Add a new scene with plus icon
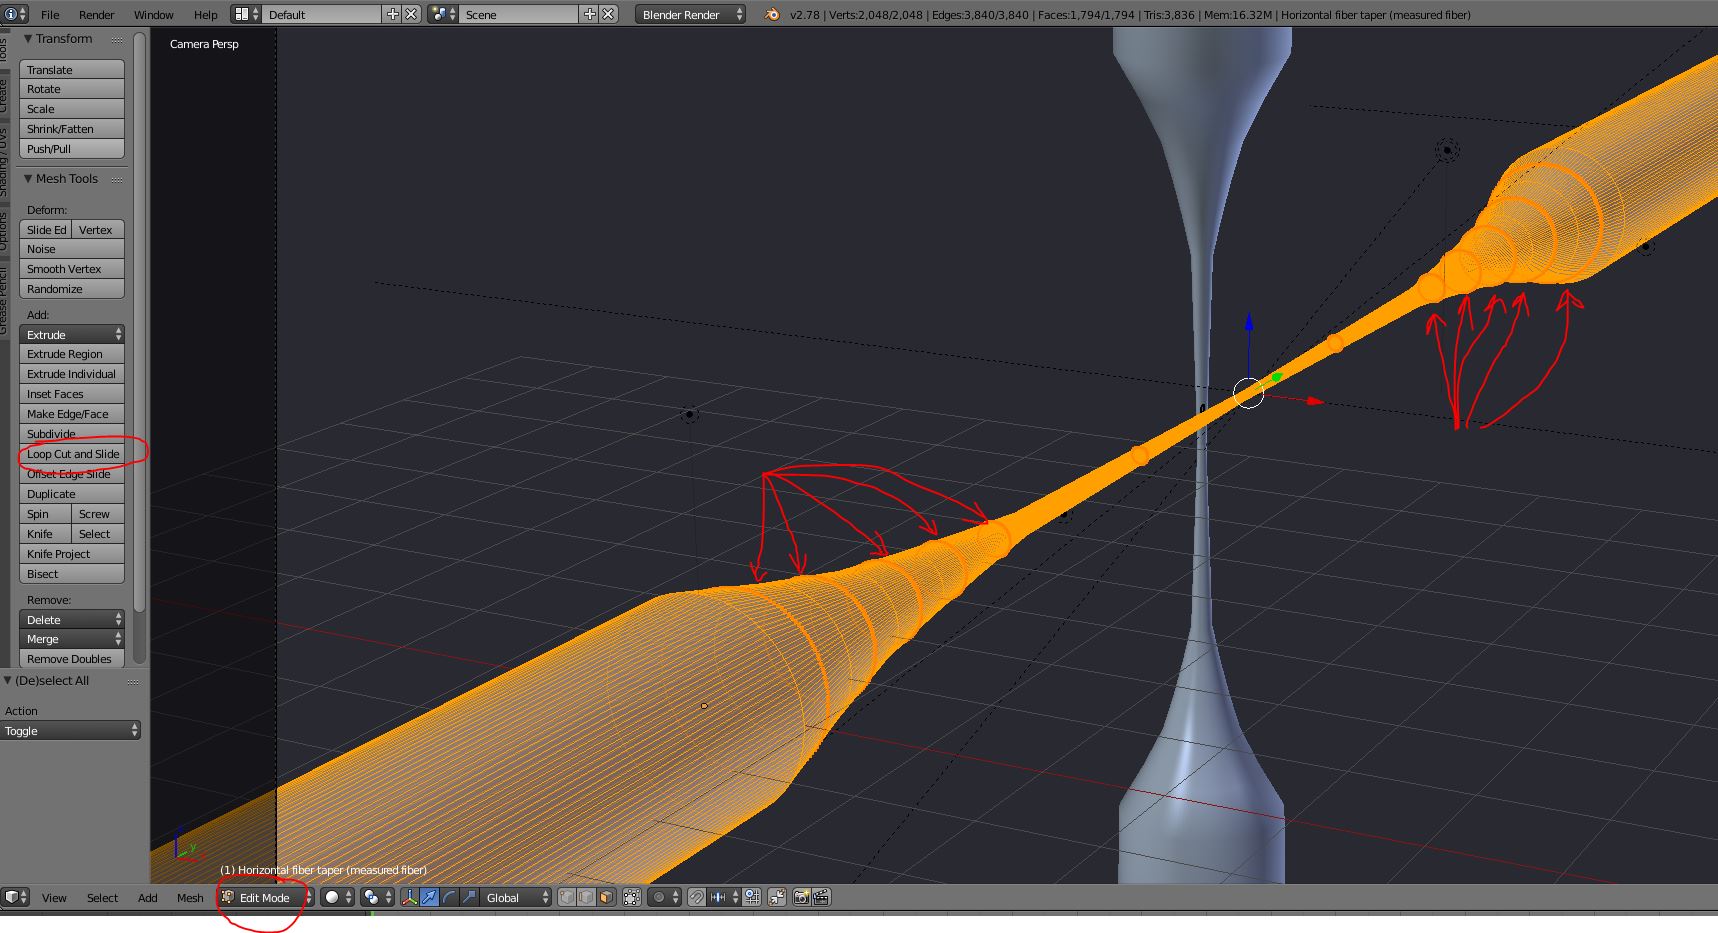 click(x=590, y=14)
